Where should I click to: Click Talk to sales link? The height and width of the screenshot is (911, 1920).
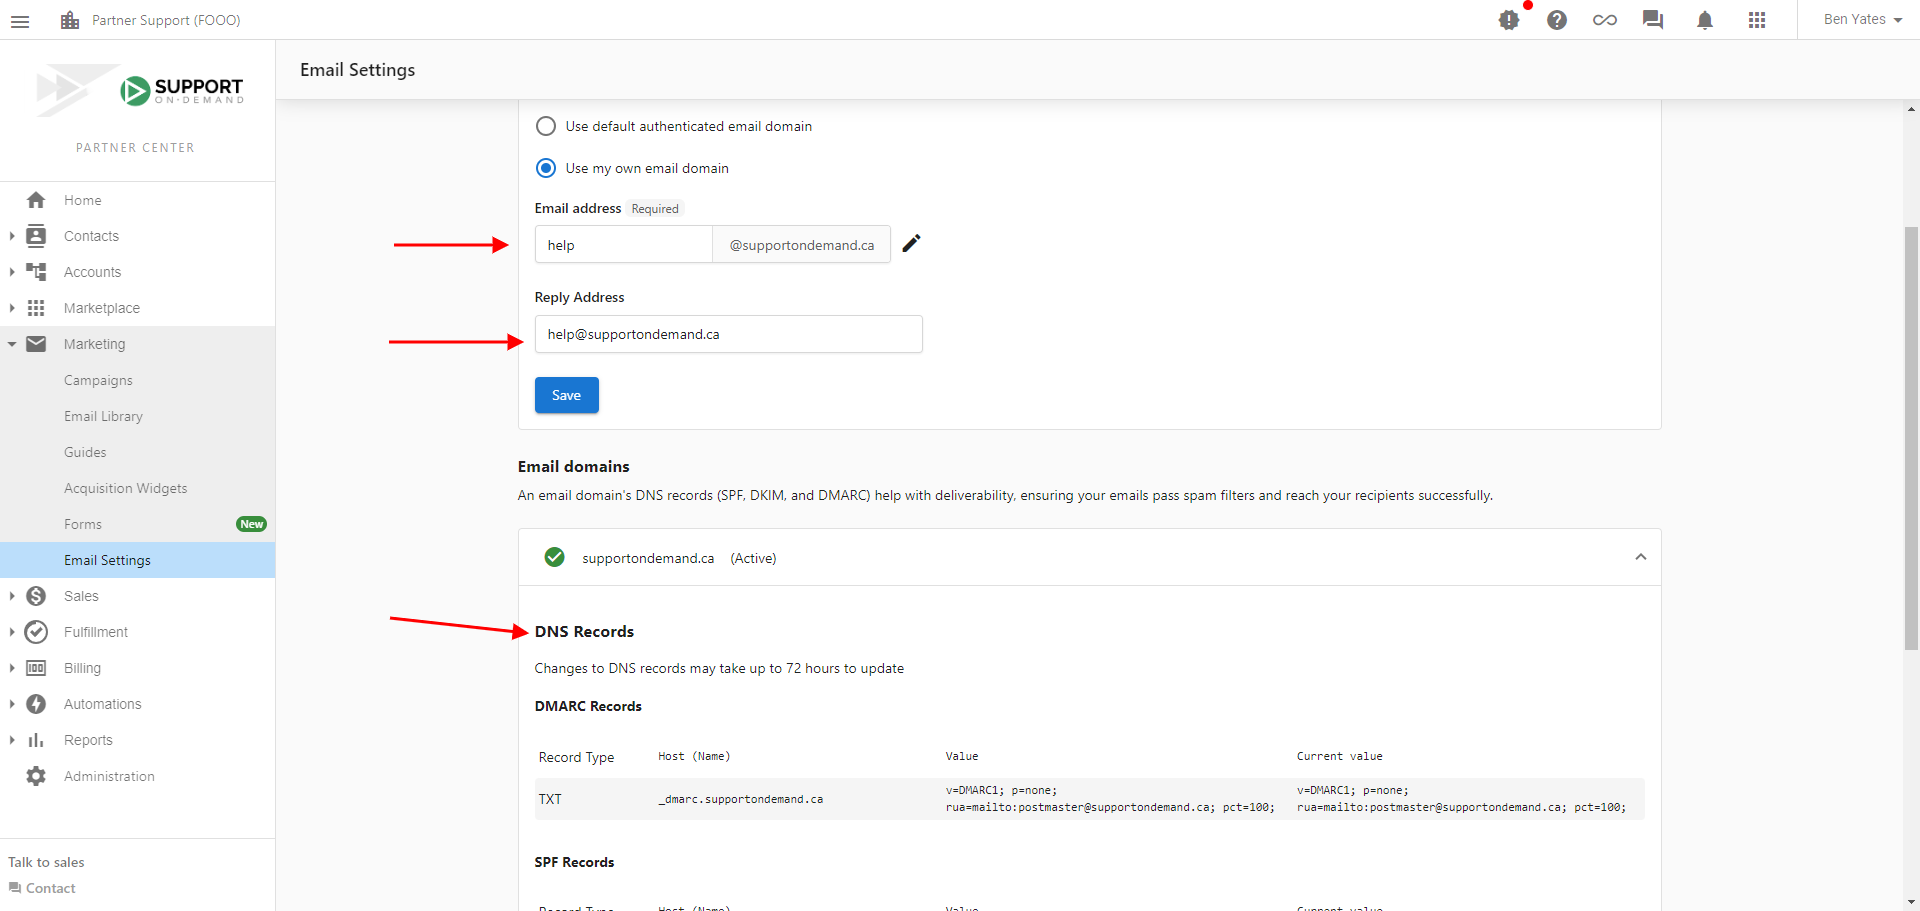click(46, 862)
